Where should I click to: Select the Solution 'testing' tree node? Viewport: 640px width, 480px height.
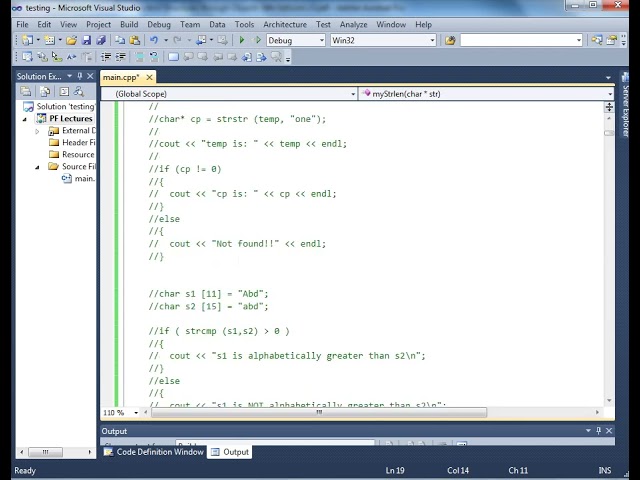click(x=59, y=107)
